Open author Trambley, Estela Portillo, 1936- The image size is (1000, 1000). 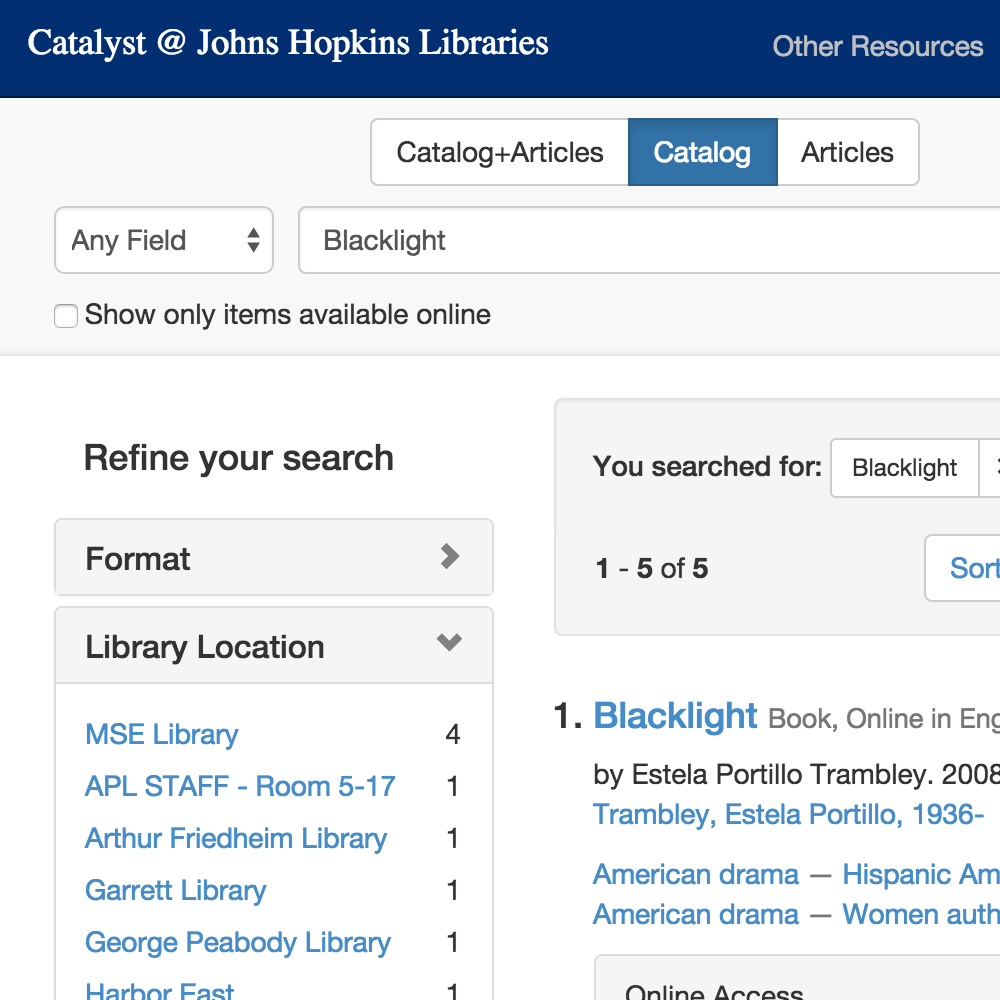(788, 814)
